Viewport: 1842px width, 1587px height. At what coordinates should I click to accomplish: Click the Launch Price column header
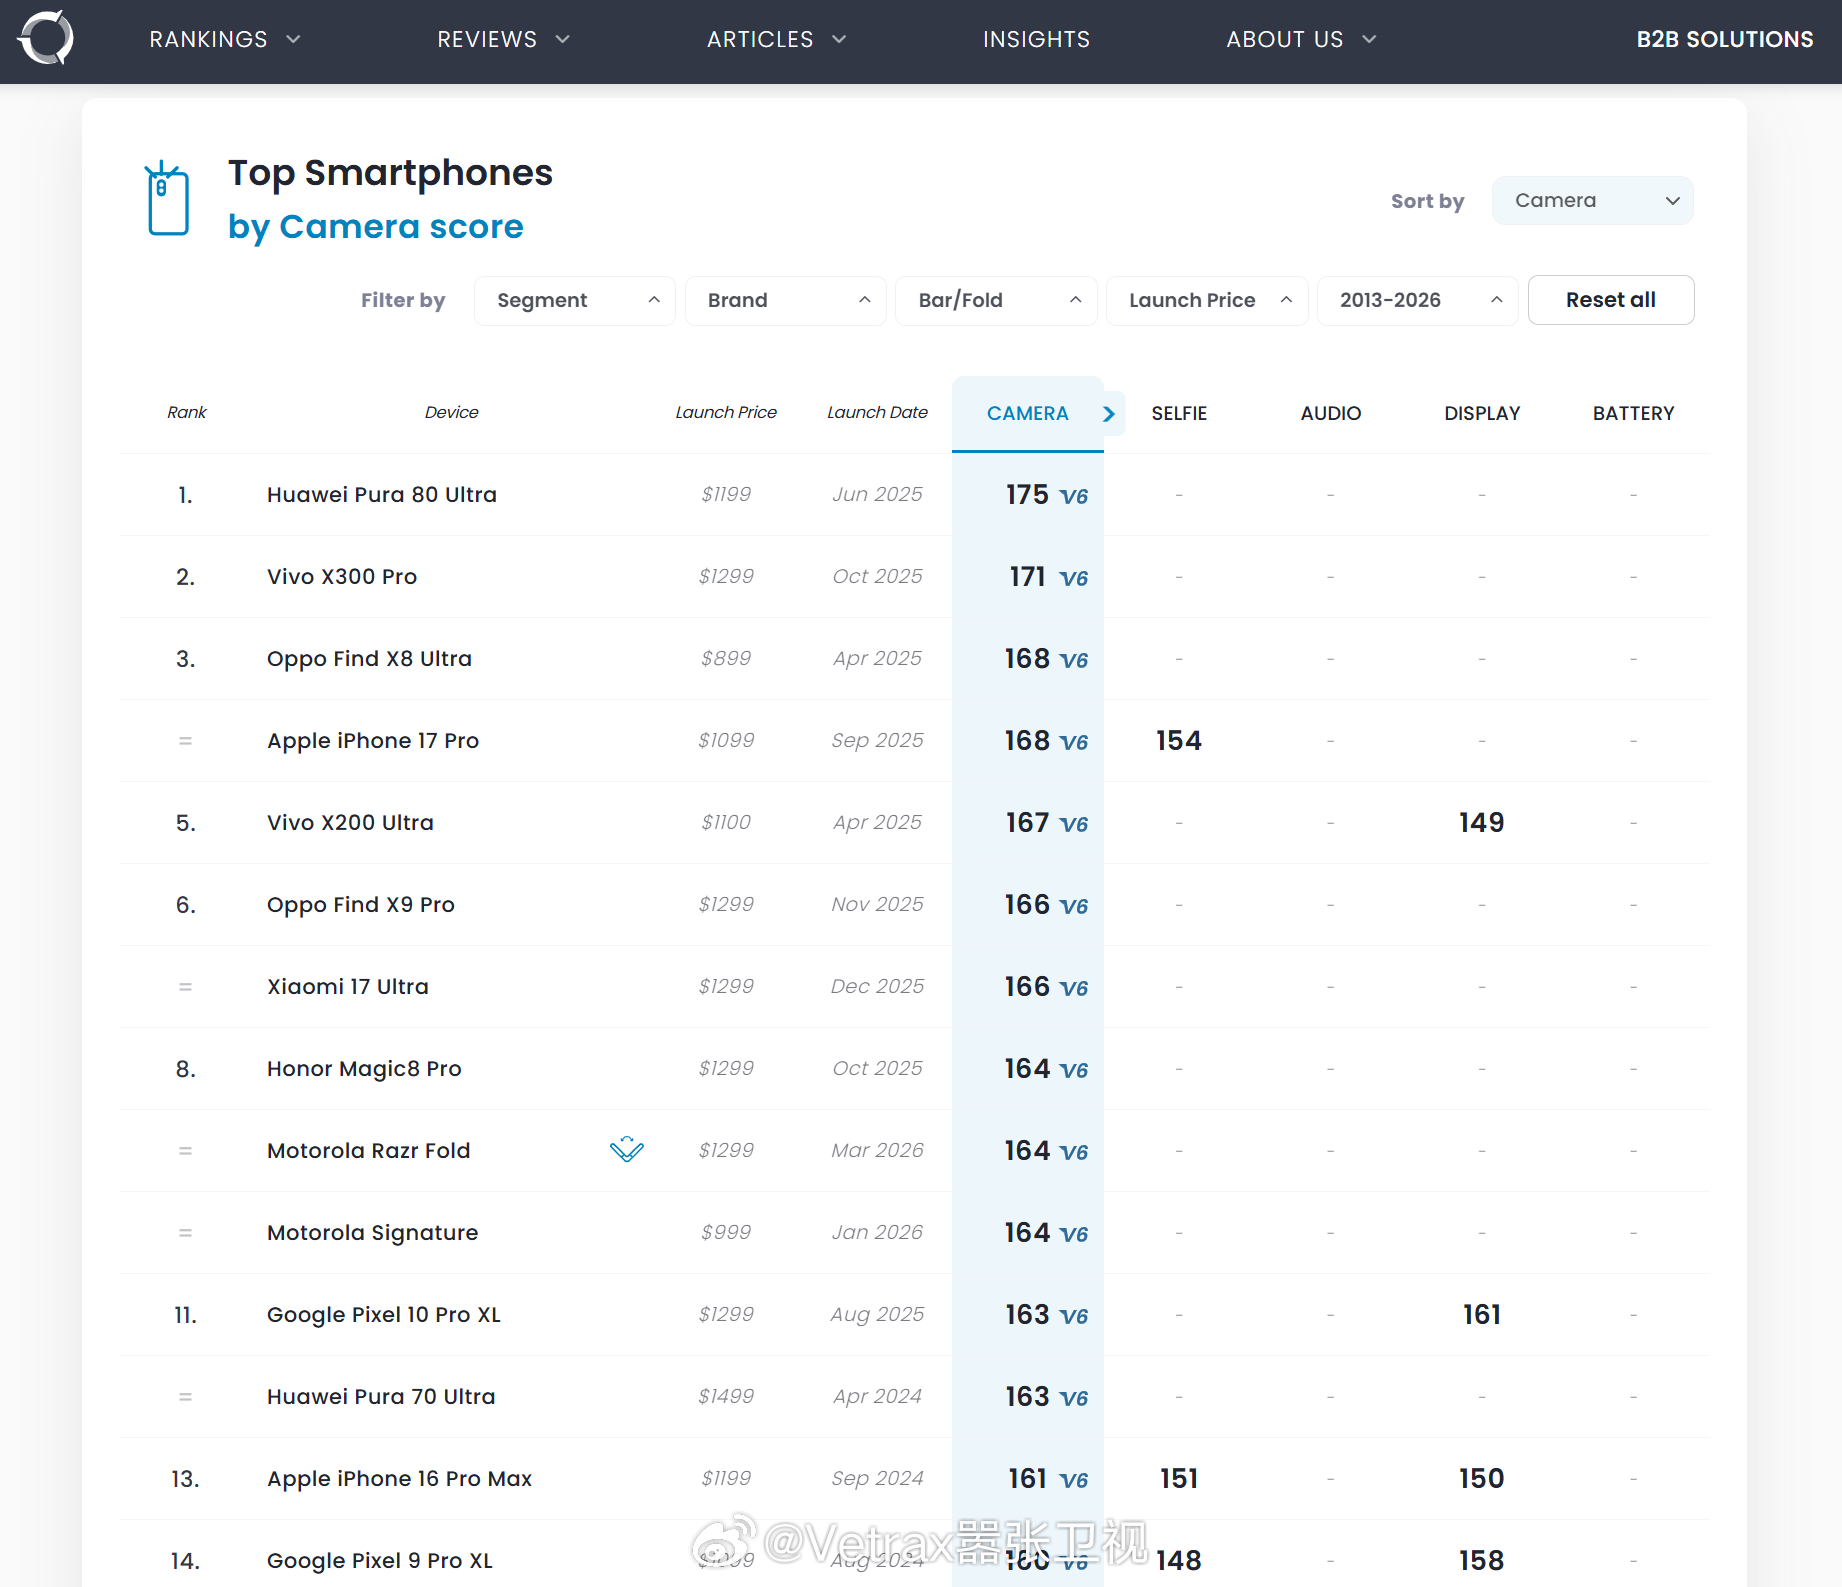click(726, 412)
